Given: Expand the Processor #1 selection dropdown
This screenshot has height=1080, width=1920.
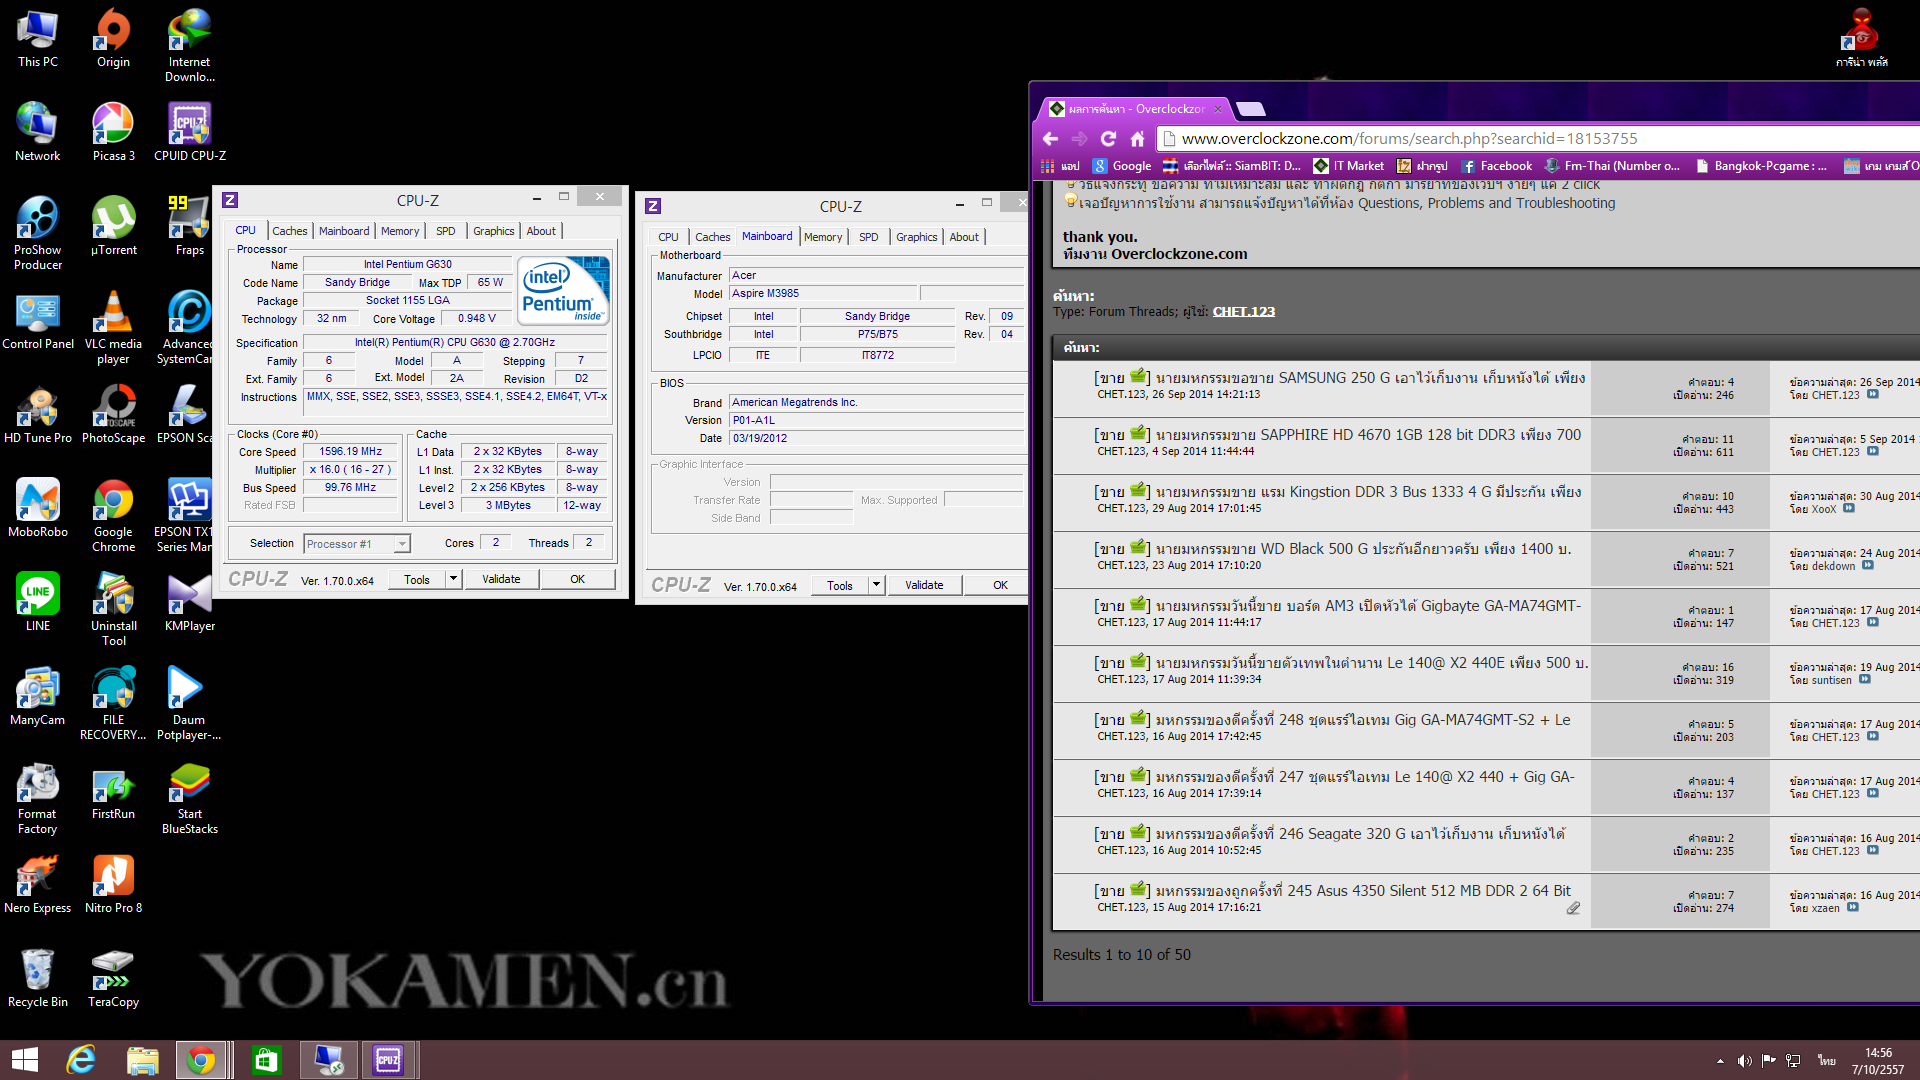Looking at the screenshot, I should click(x=402, y=544).
